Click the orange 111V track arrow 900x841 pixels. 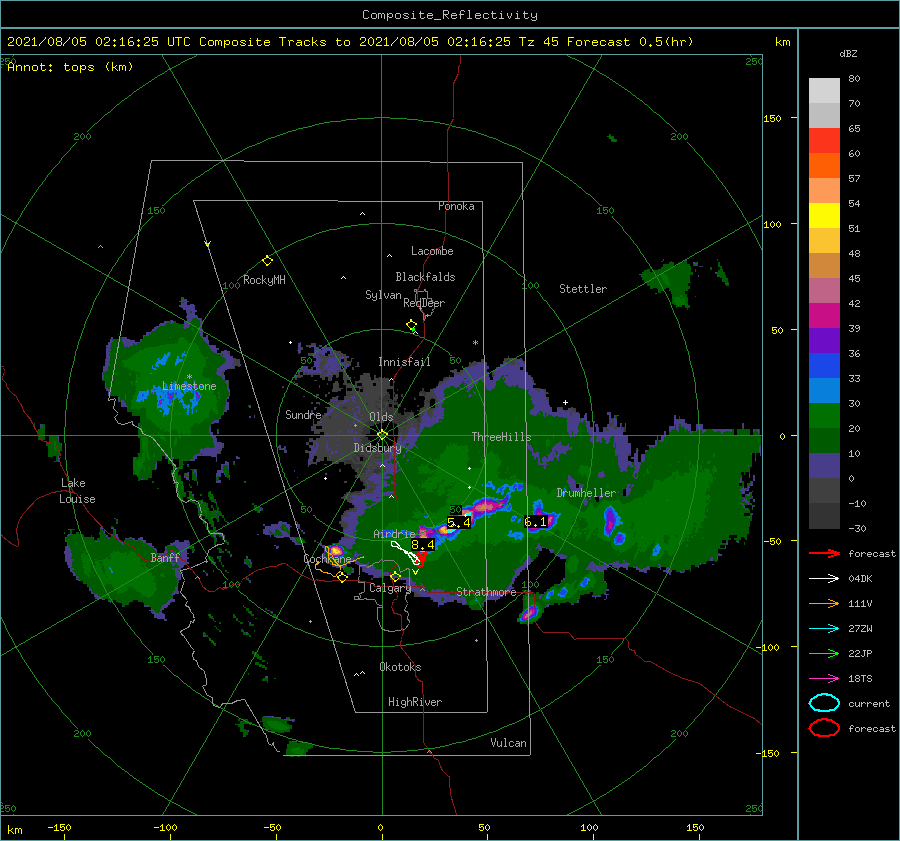click(824, 603)
